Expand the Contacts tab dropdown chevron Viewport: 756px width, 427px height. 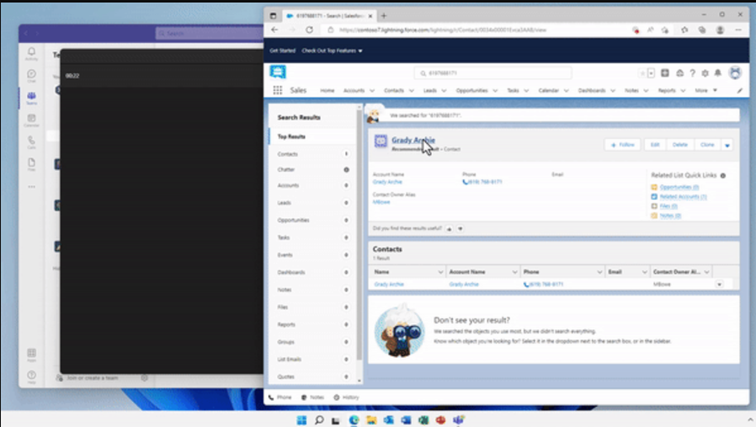pos(411,91)
